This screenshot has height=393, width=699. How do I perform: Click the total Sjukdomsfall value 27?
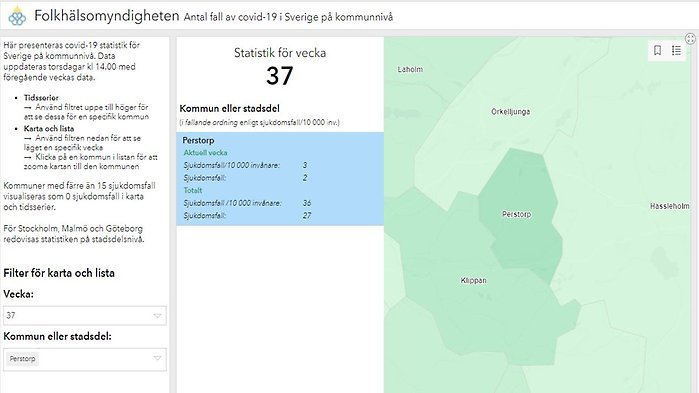click(x=307, y=215)
